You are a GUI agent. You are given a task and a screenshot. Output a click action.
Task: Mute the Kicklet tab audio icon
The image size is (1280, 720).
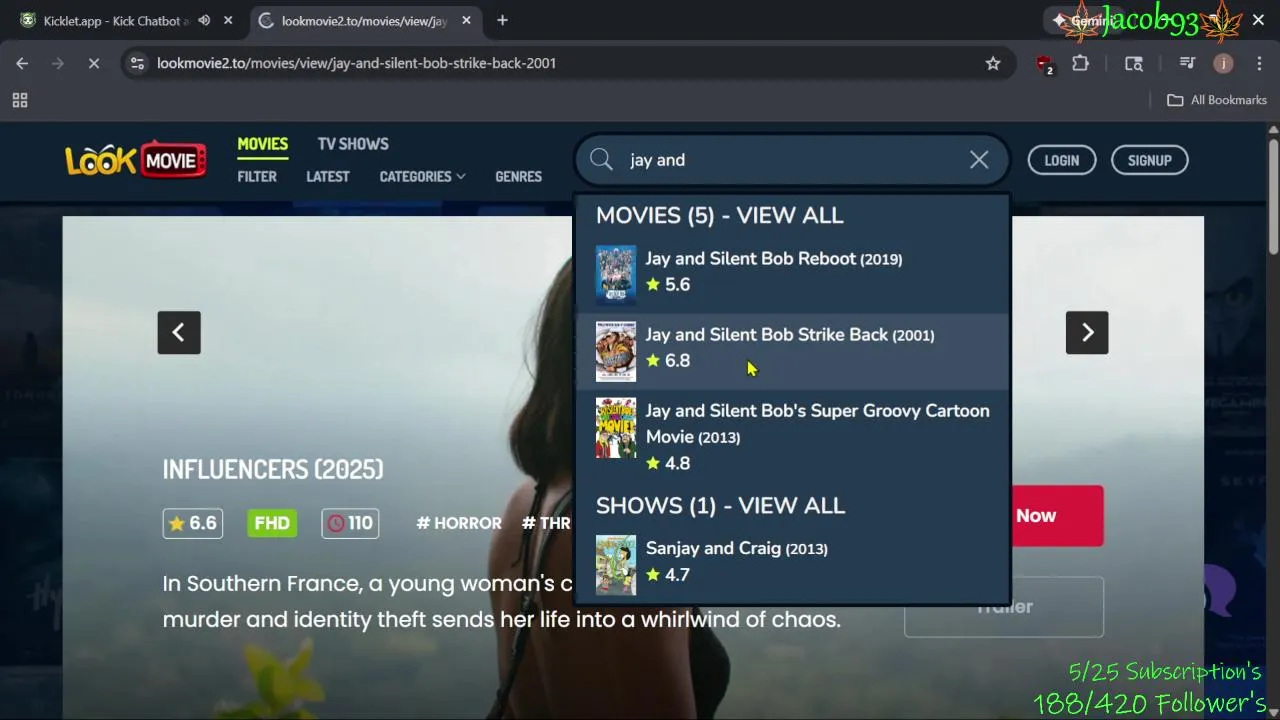tap(204, 20)
